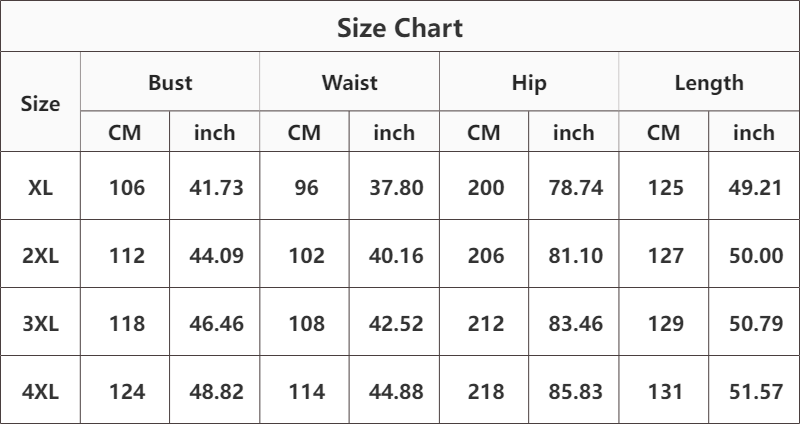800x424 pixels.
Task: Select the 2XL hip inch value 81.10
Action: [576, 256]
